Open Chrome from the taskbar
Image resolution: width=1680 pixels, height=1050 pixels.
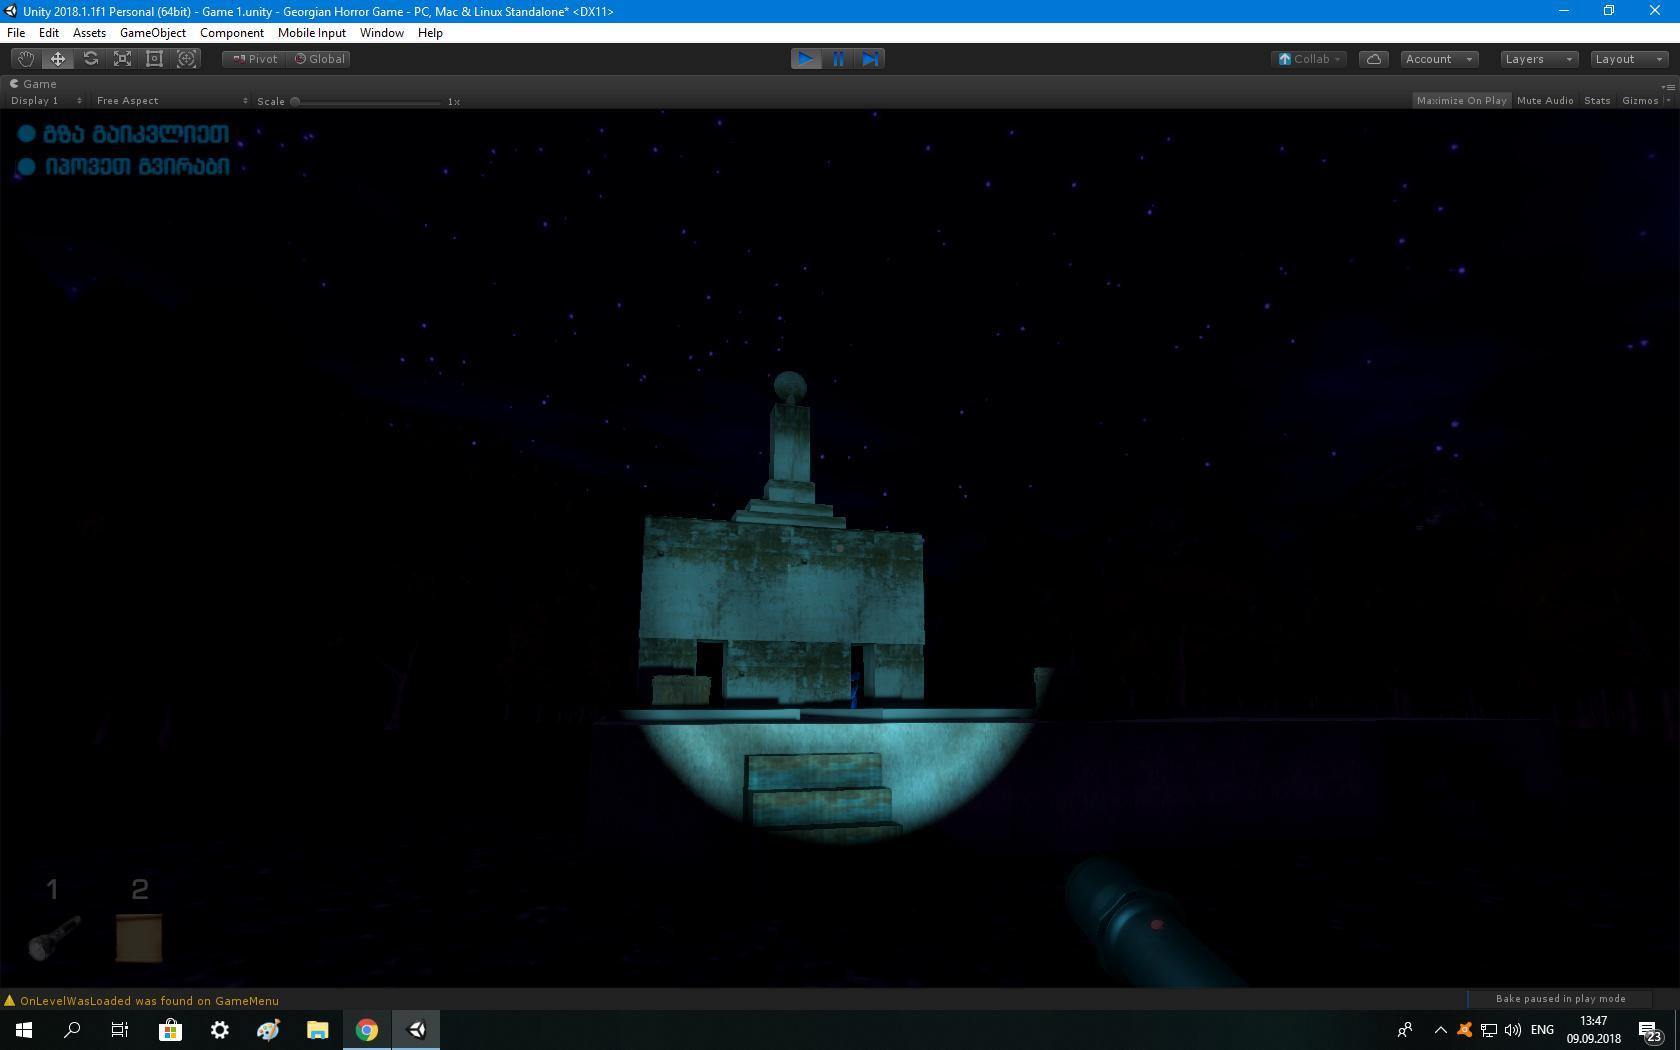click(x=367, y=1030)
